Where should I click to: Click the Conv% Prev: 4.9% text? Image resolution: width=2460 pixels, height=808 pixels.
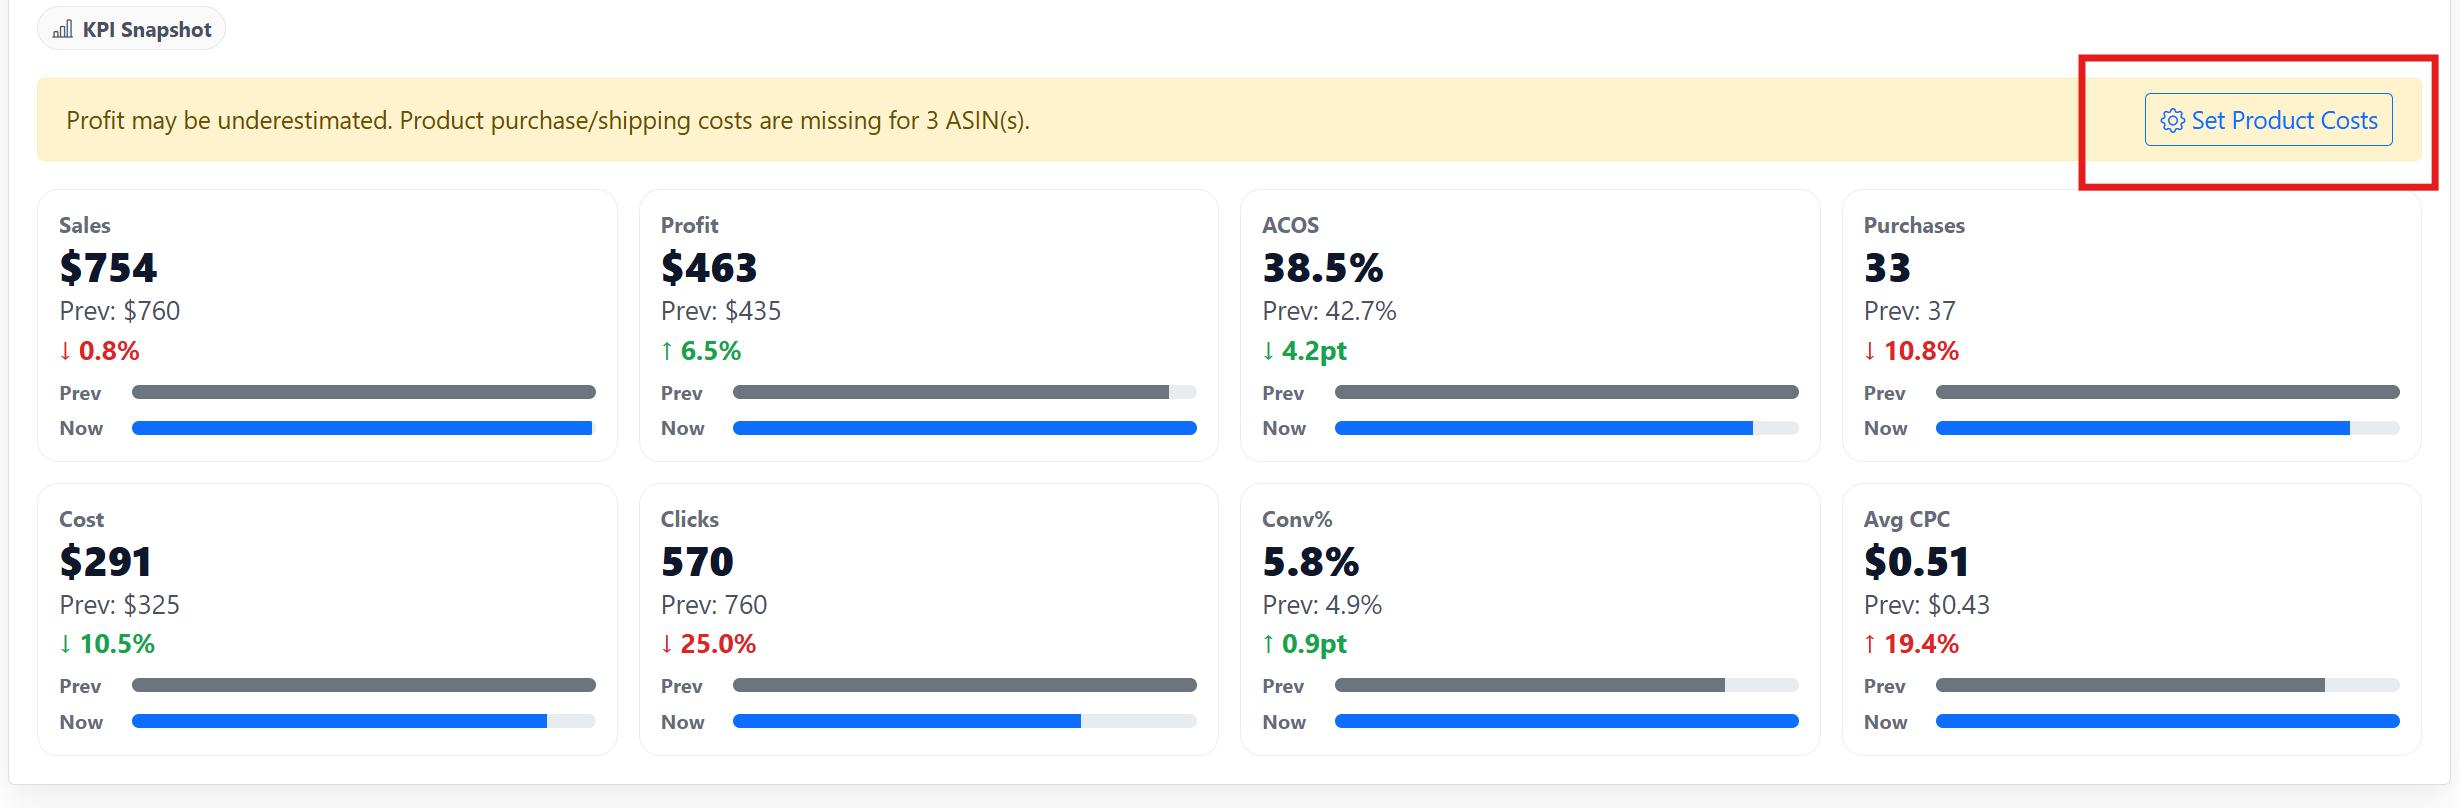click(x=1321, y=605)
